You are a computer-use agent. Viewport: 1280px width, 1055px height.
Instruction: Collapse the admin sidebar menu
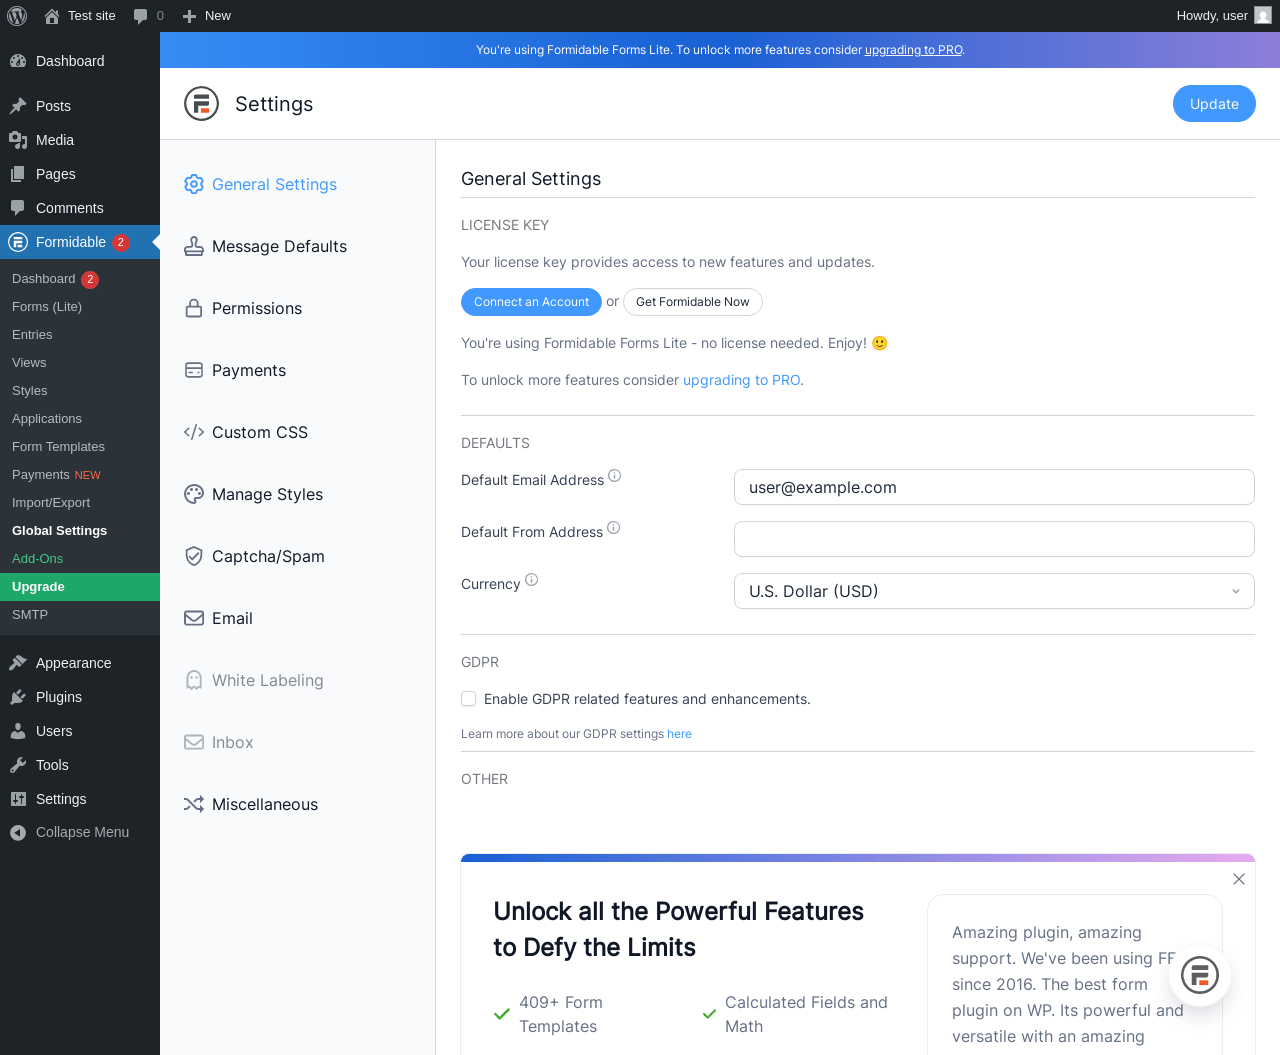80,832
